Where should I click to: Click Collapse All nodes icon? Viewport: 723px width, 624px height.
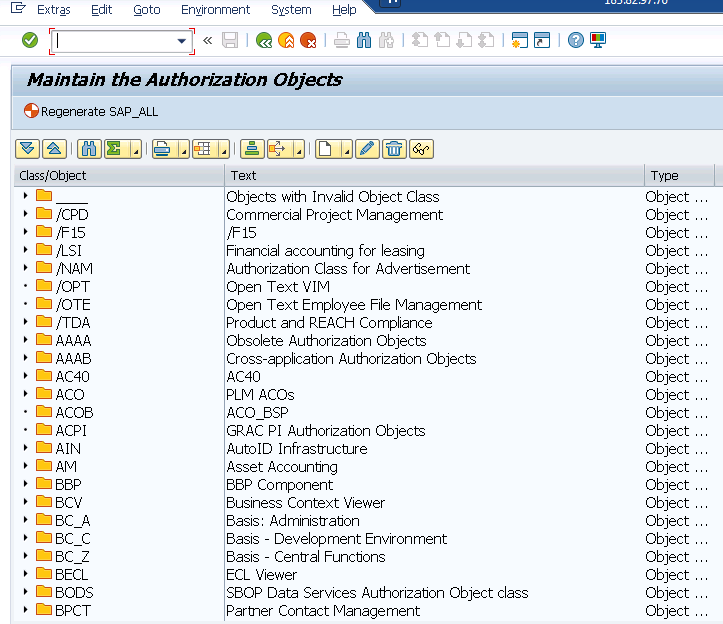pos(54,149)
